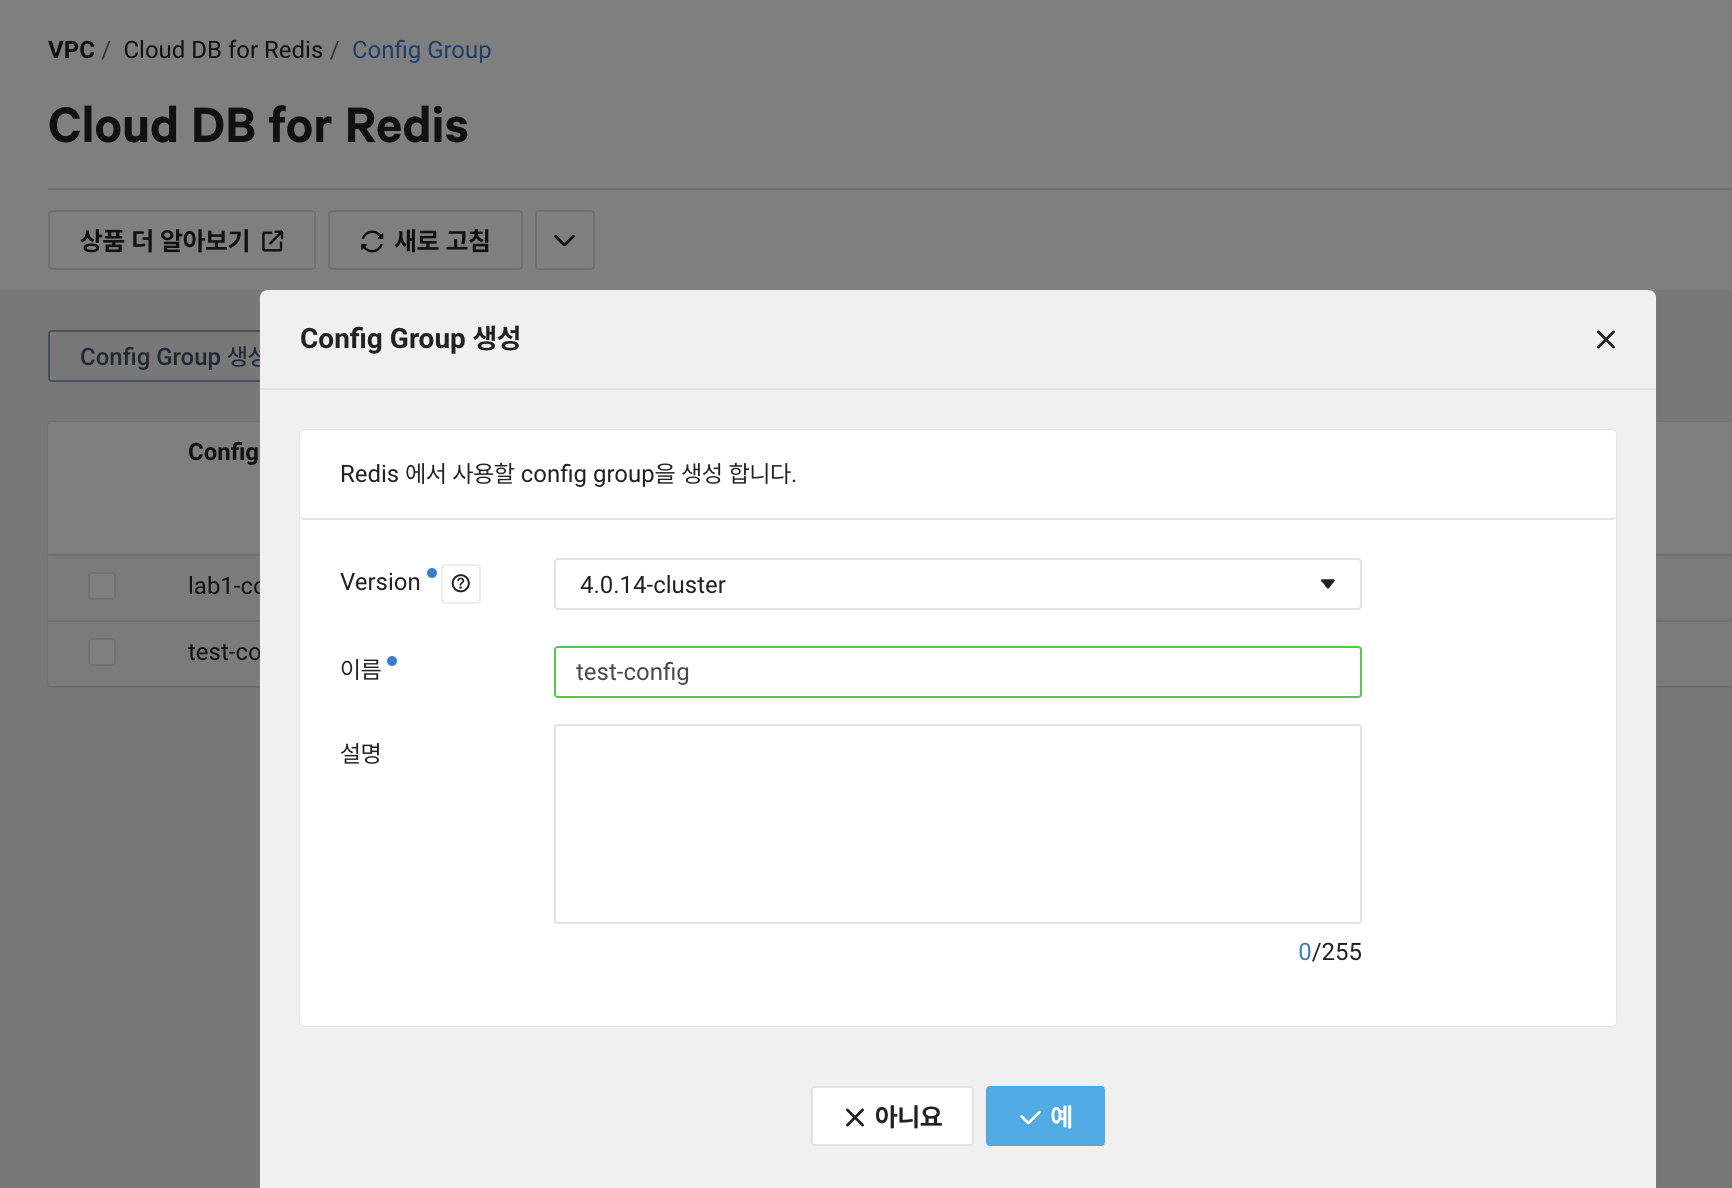Click the 'Redis 에서 사용할 config group' description text
The height and width of the screenshot is (1188, 1732).
pyautogui.click(x=568, y=474)
